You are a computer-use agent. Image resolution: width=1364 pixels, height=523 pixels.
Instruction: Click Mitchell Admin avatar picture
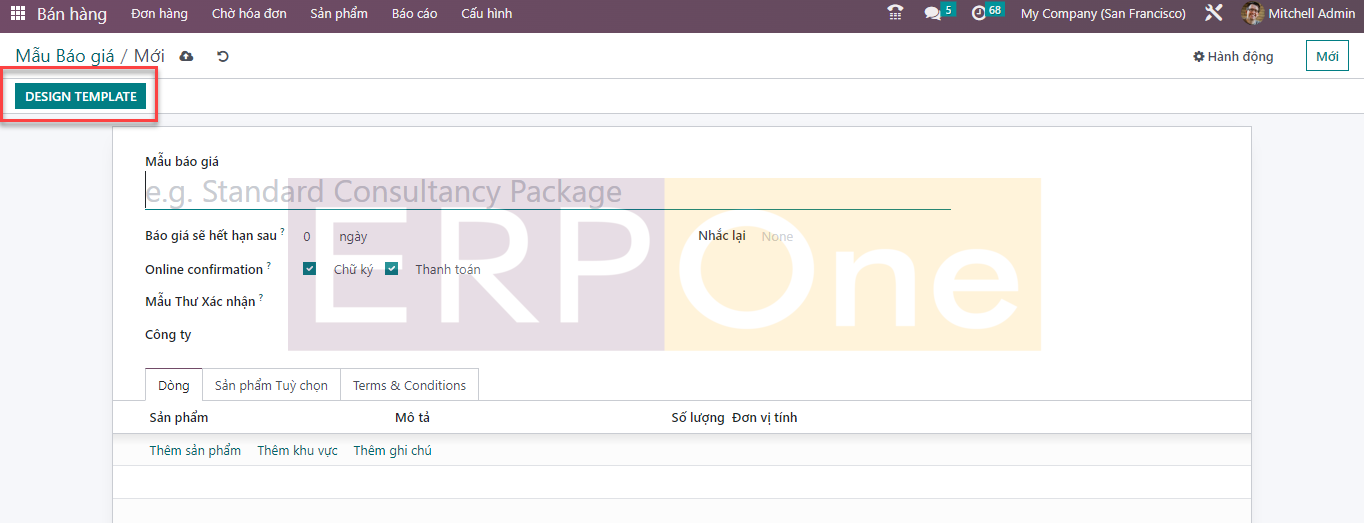pos(1252,14)
